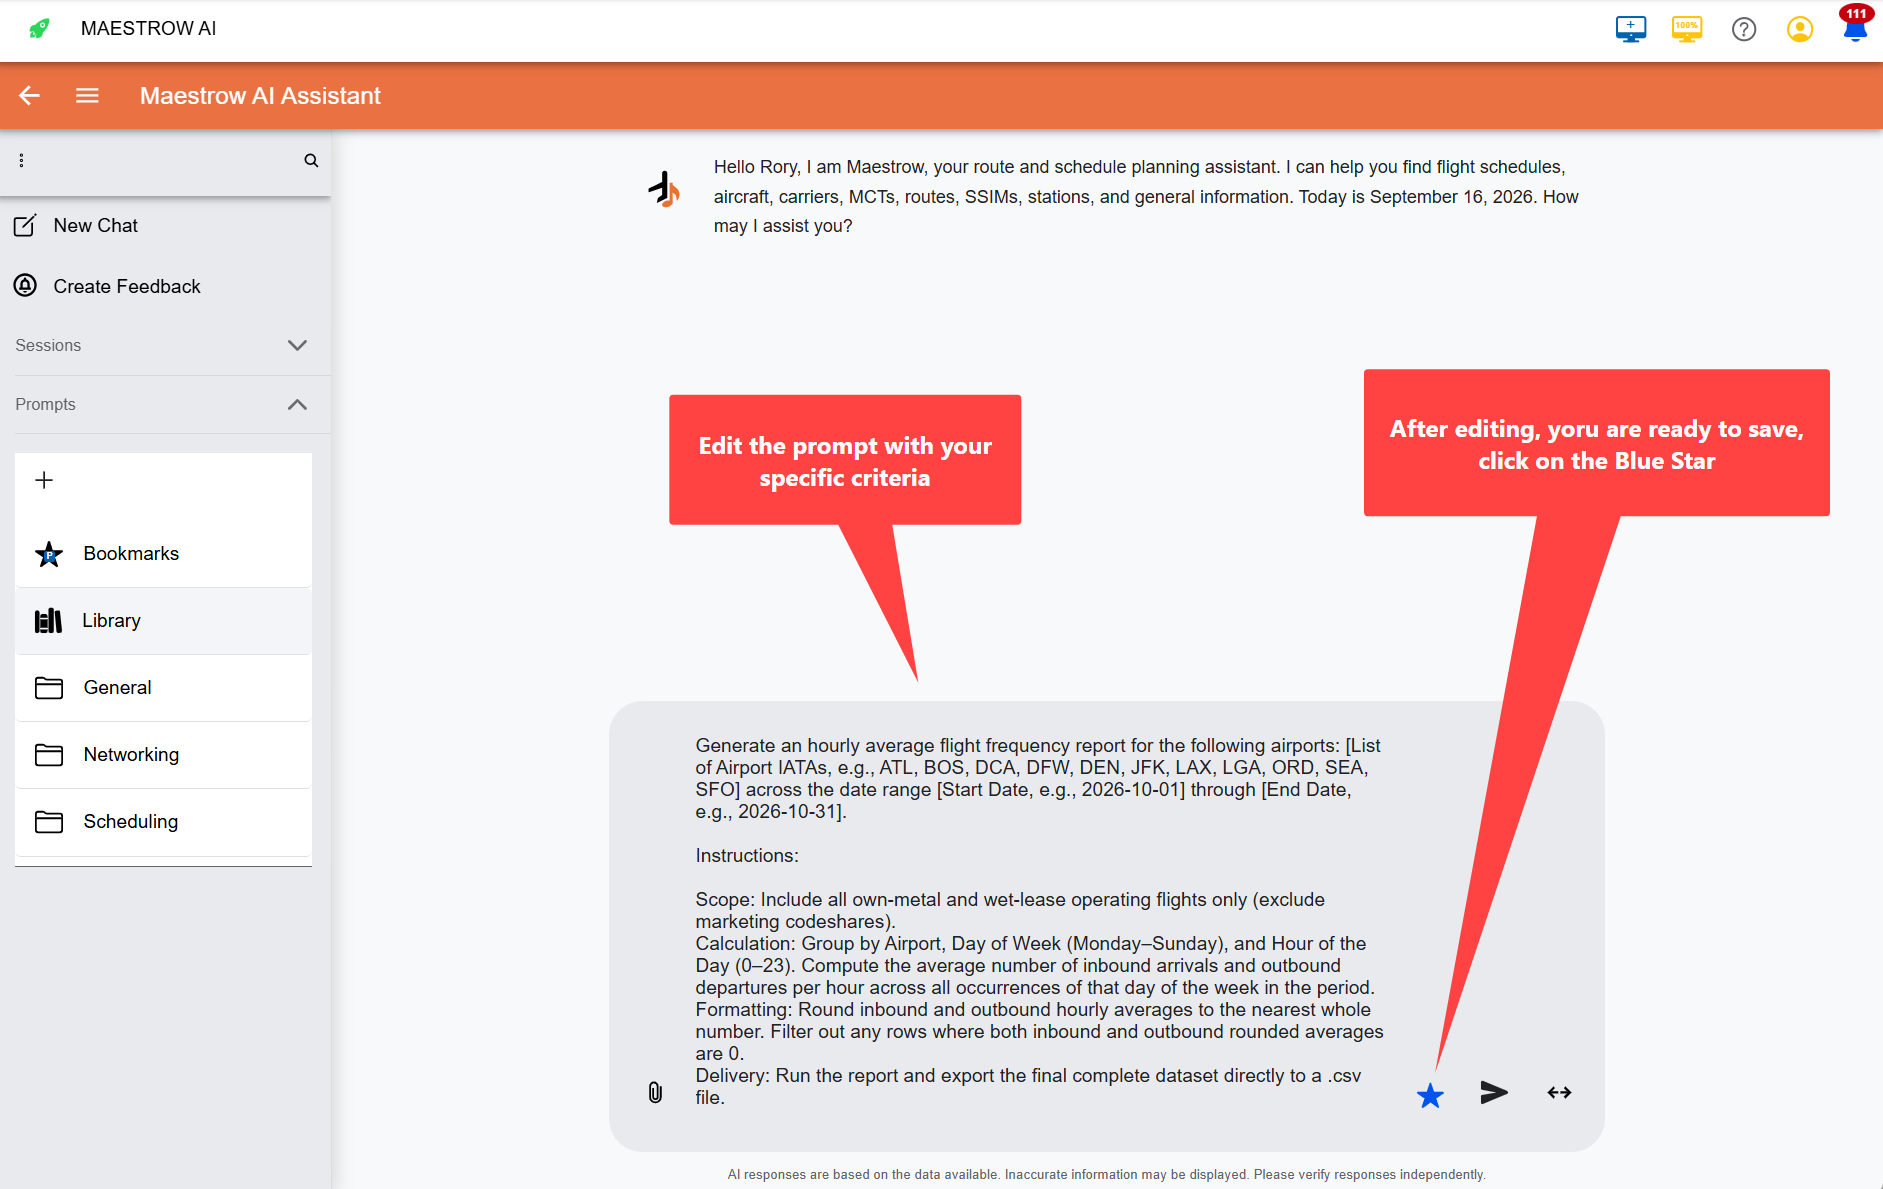This screenshot has width=1883, height=1189.
Task: Open the General prompts folder
Action: tap(163, 687)
